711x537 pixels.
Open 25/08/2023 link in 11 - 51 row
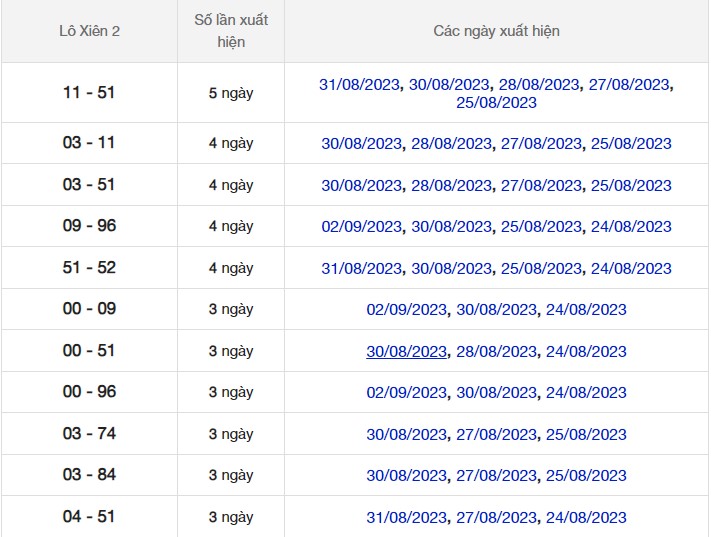496,102
